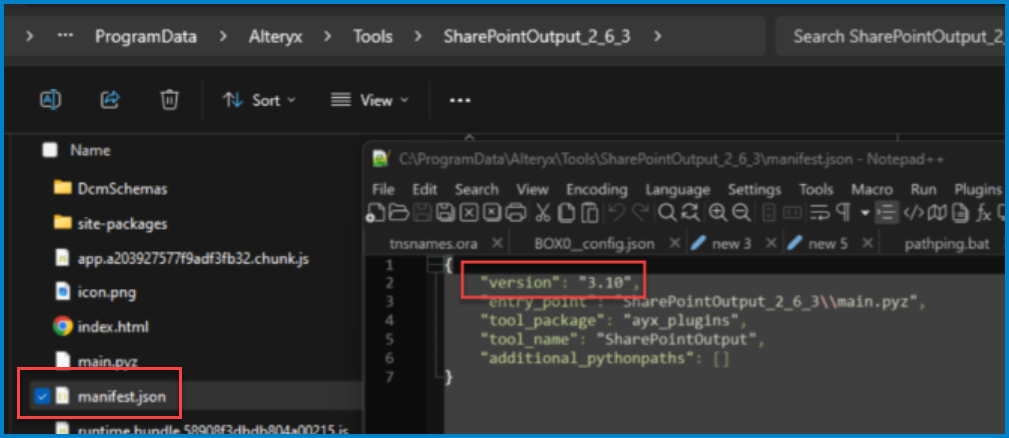
Task: Toggle synchronize vertical scrolling icon
Action: [x=768, y=213]
